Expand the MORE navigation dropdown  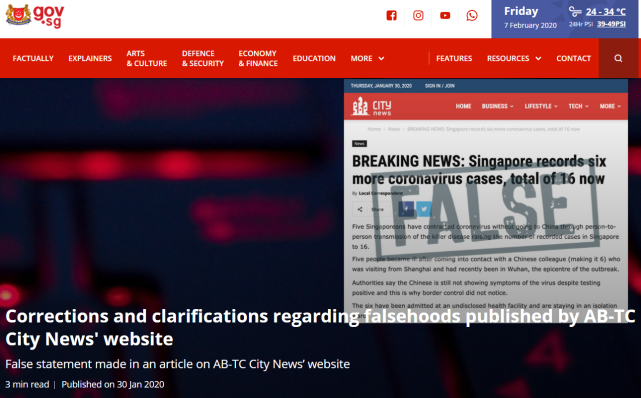pos(367,58)
